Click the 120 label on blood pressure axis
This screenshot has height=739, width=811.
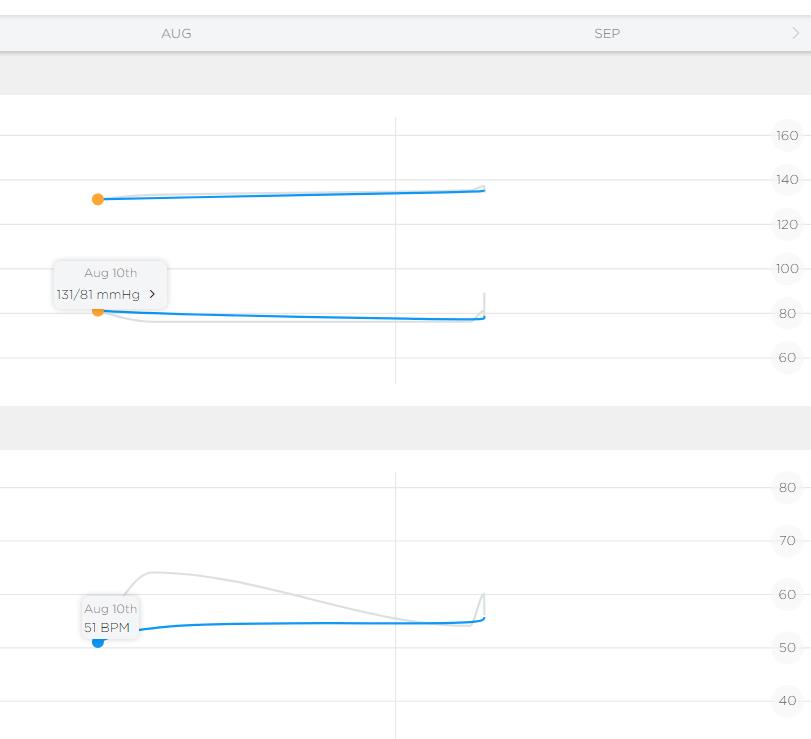787,224
